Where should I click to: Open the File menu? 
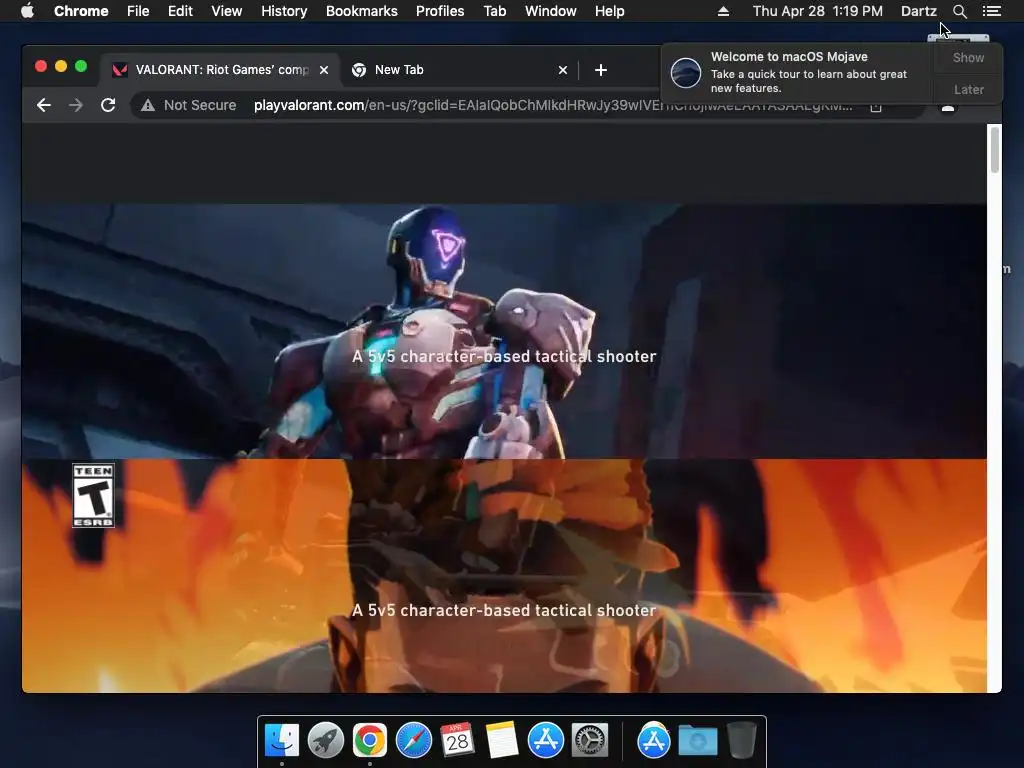(138, 11)
